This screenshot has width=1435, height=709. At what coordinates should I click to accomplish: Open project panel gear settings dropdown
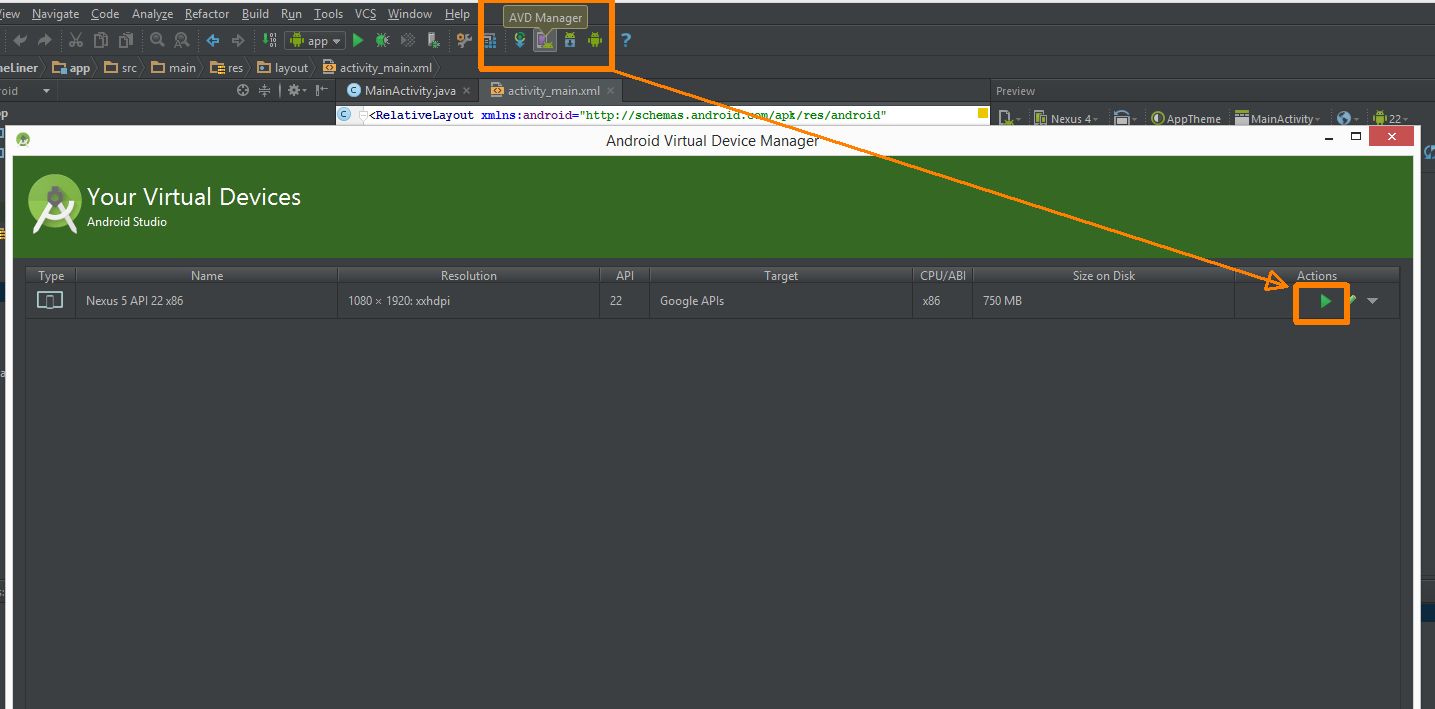(297, 90)
